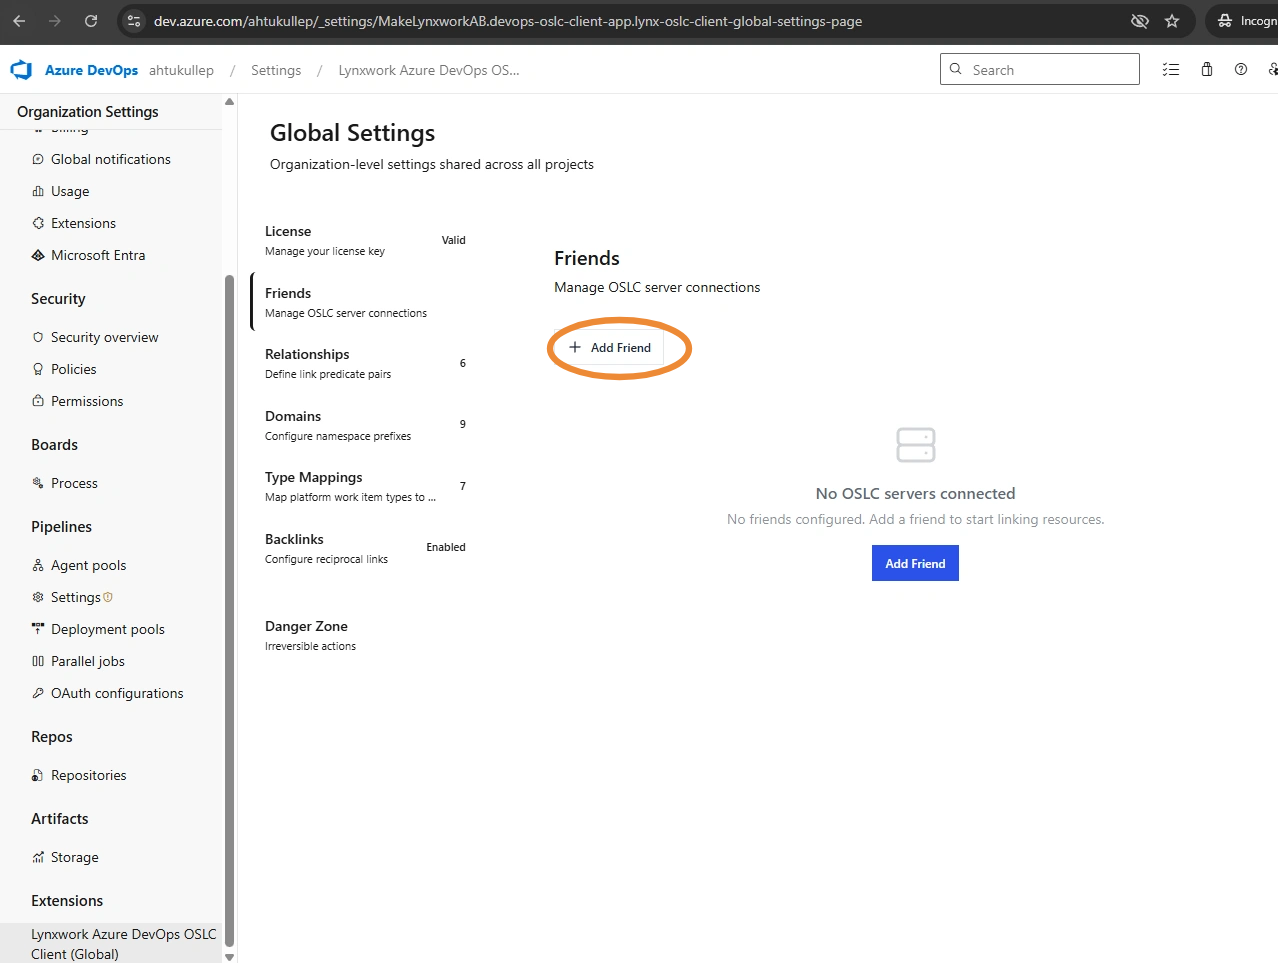Image resolution: width=1278 pixels, height=963 pixels.
Task: Click the Usage chart icon
Action: pyautogui.click(x=38, y=191)
